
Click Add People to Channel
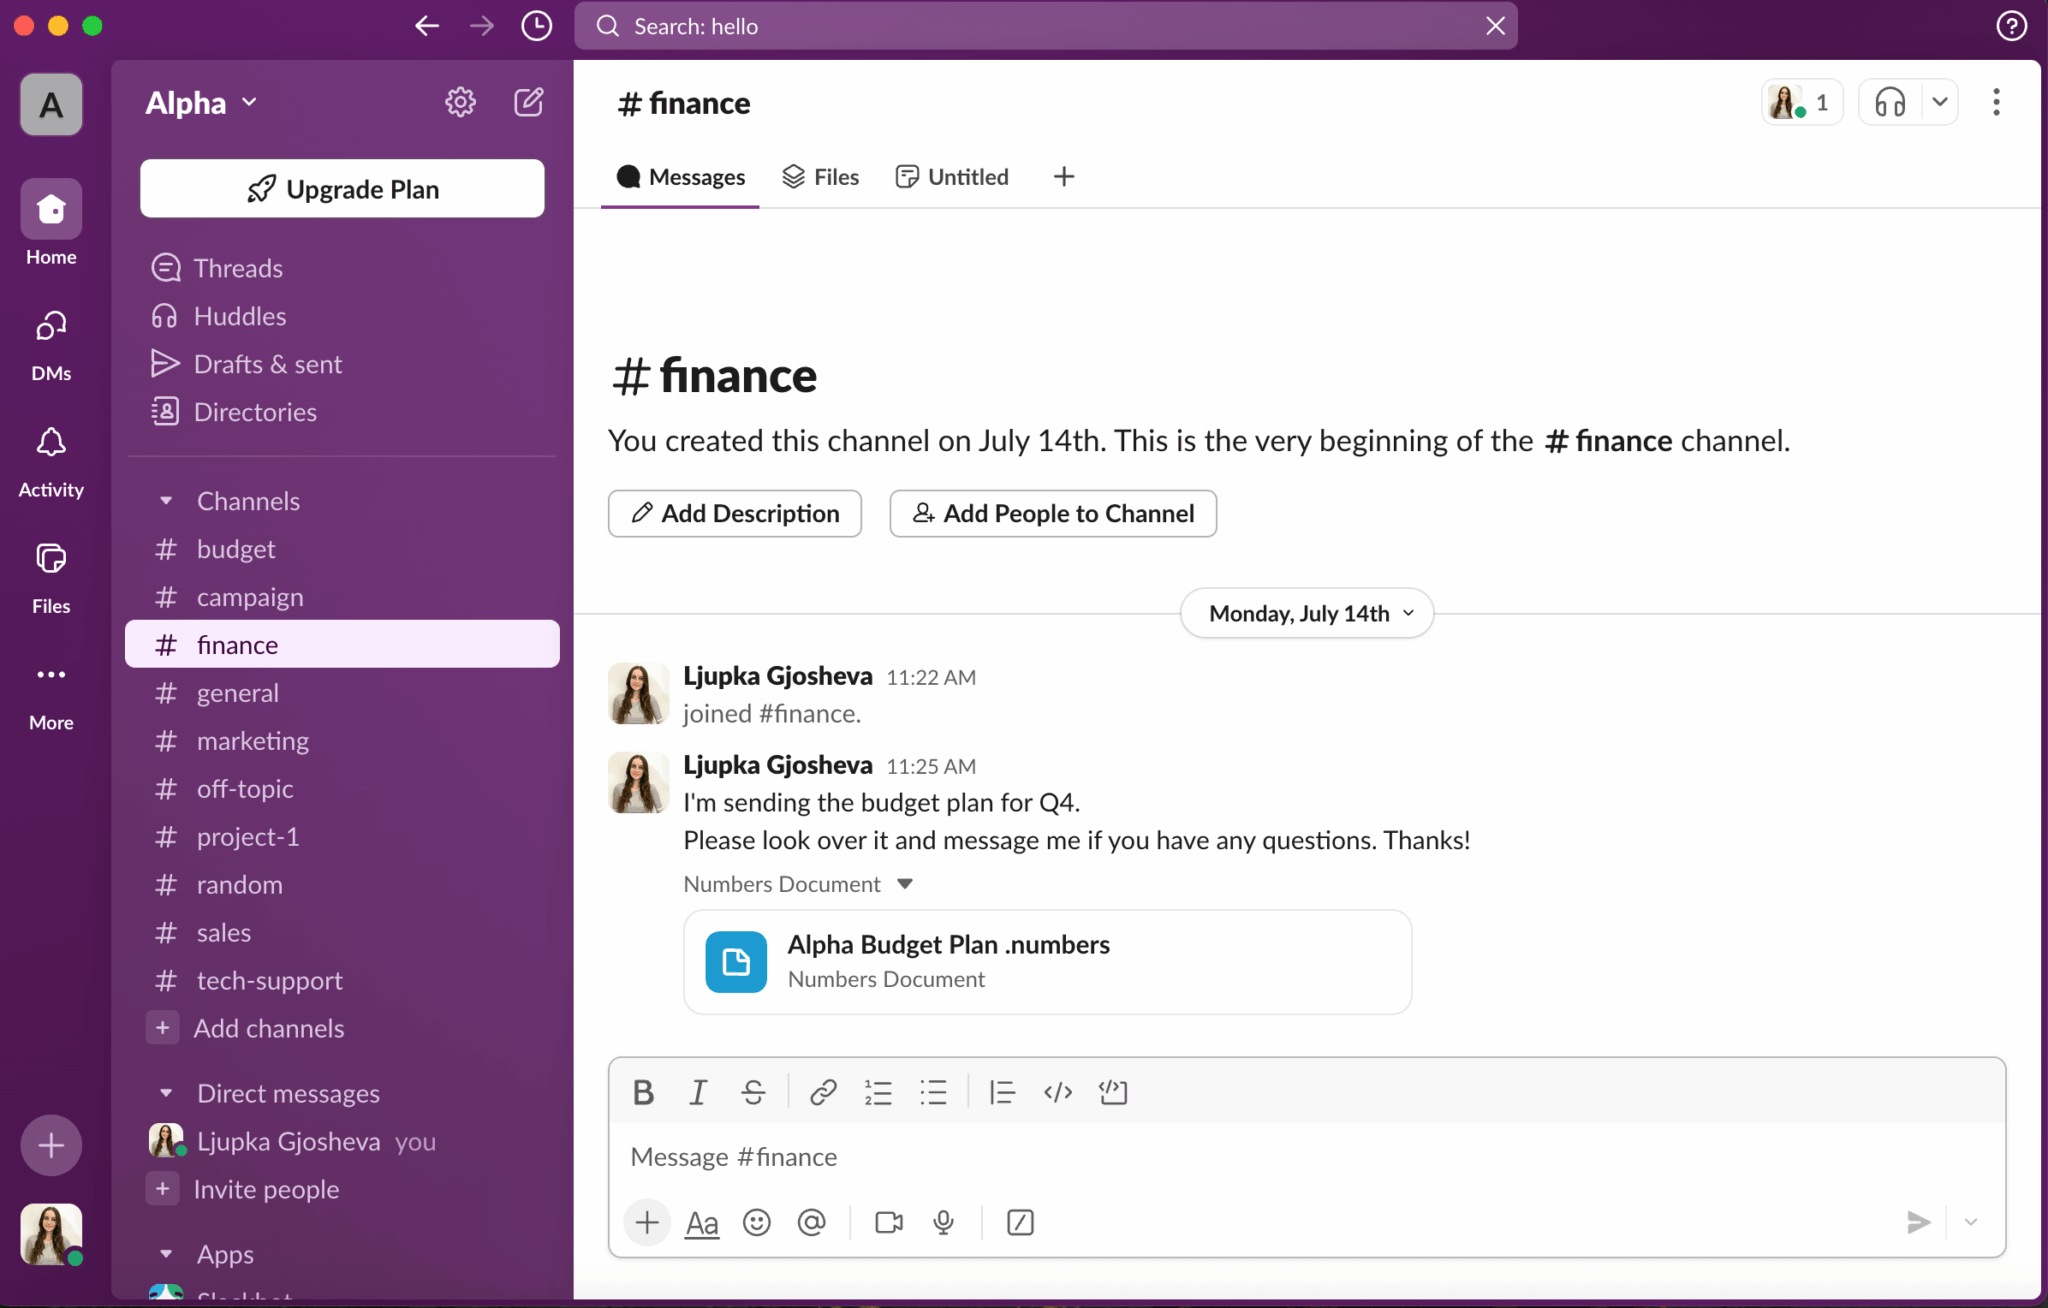tap(1052, 513)
